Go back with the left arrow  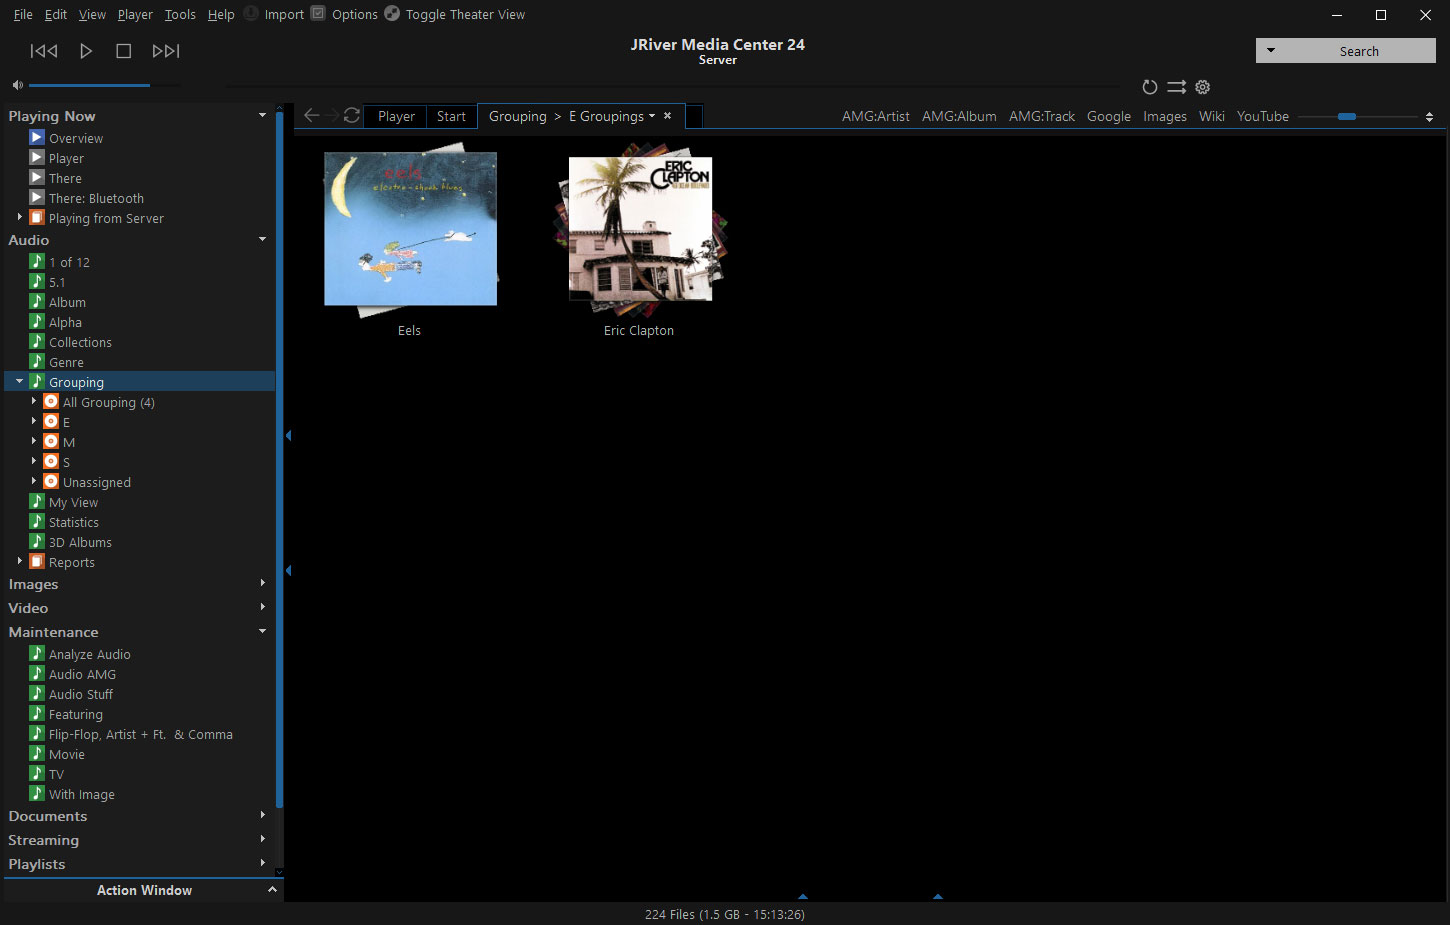coord(311,115)
